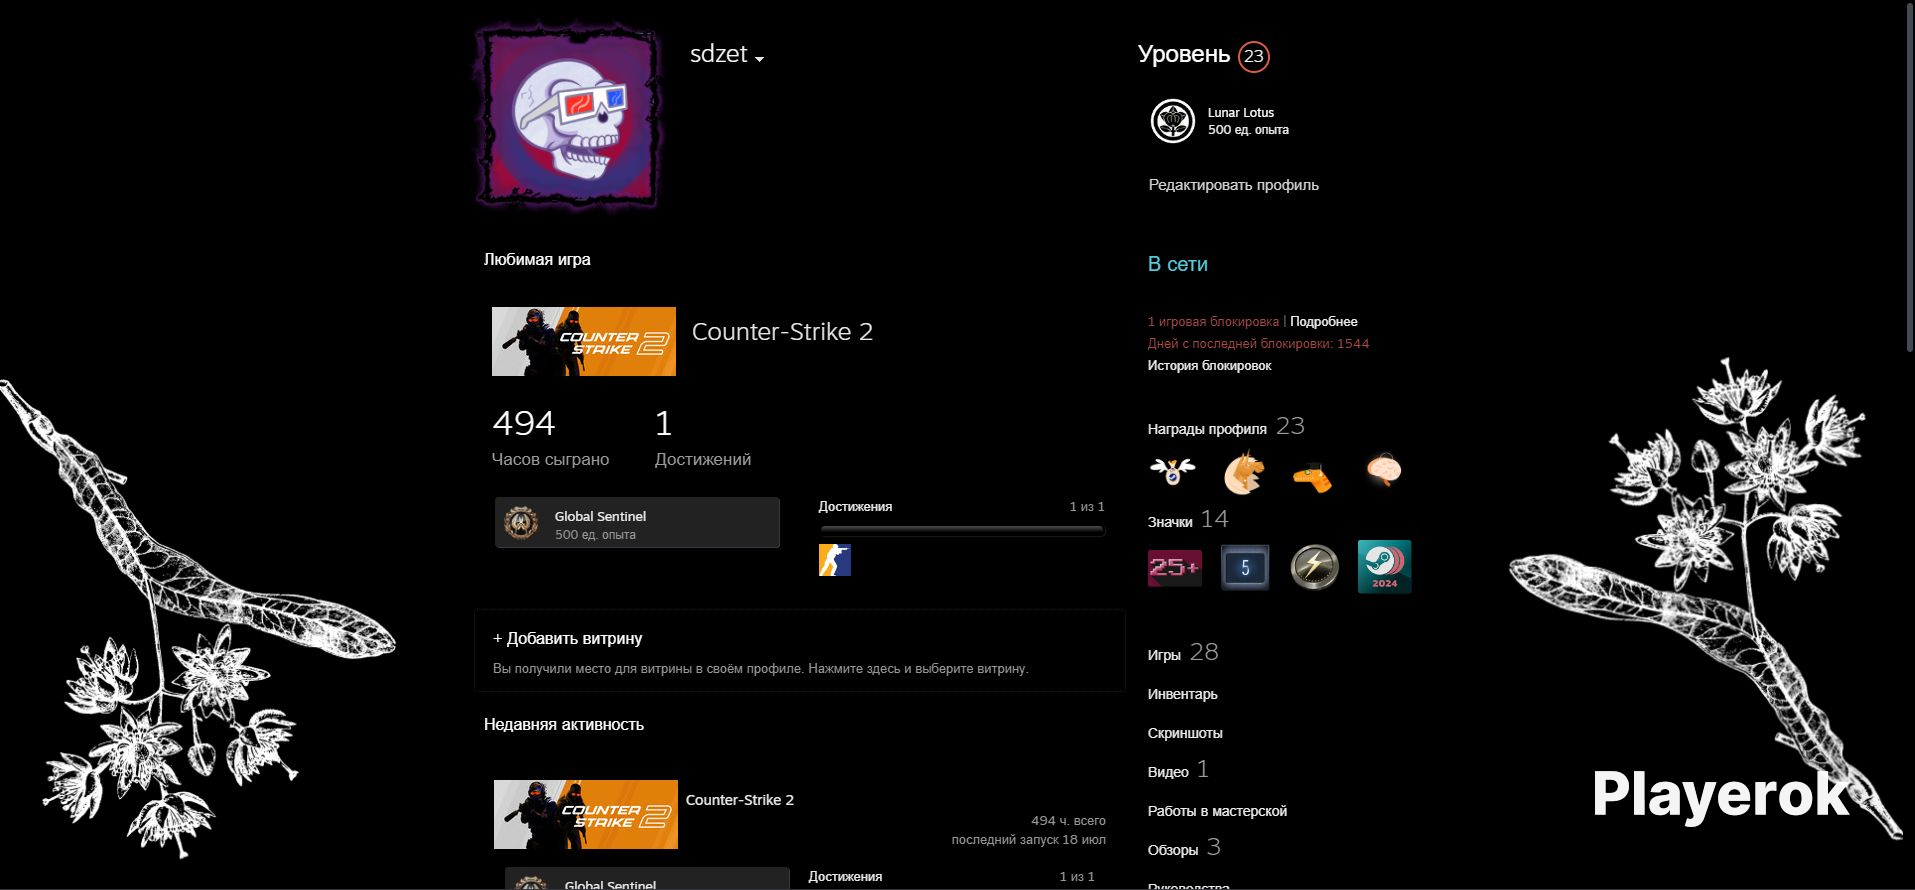
Task: Open Counter-Strike 2 title in recent activity
Action: tap(740, 800)
